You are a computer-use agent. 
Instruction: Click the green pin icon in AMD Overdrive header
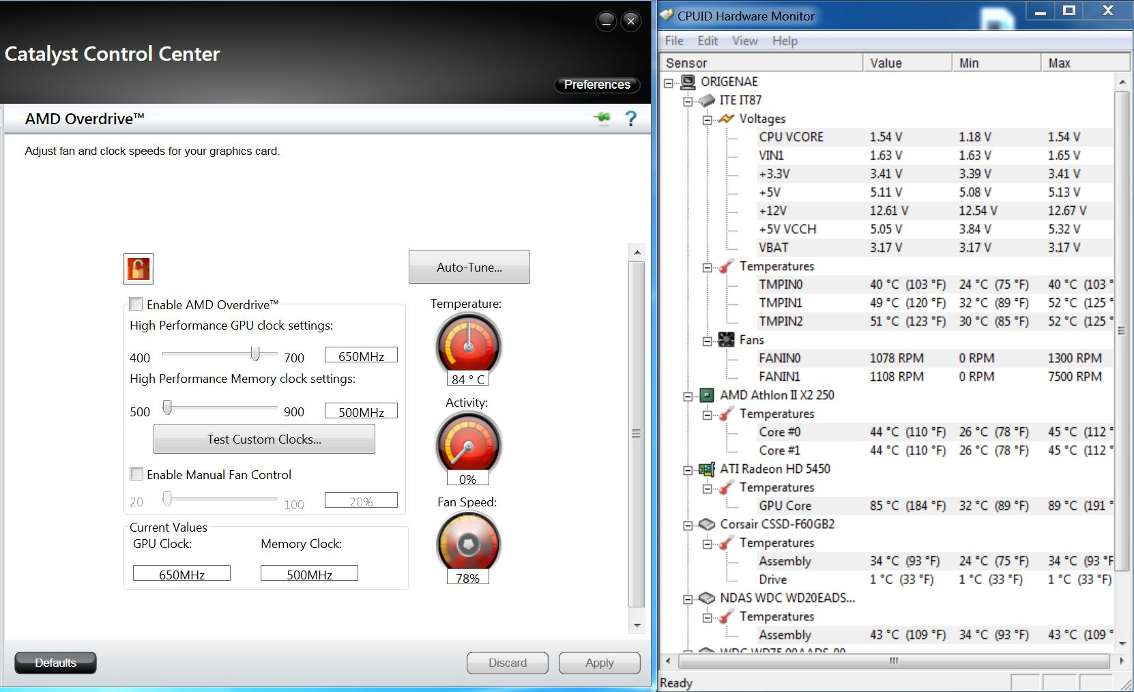tap(602, 118)
